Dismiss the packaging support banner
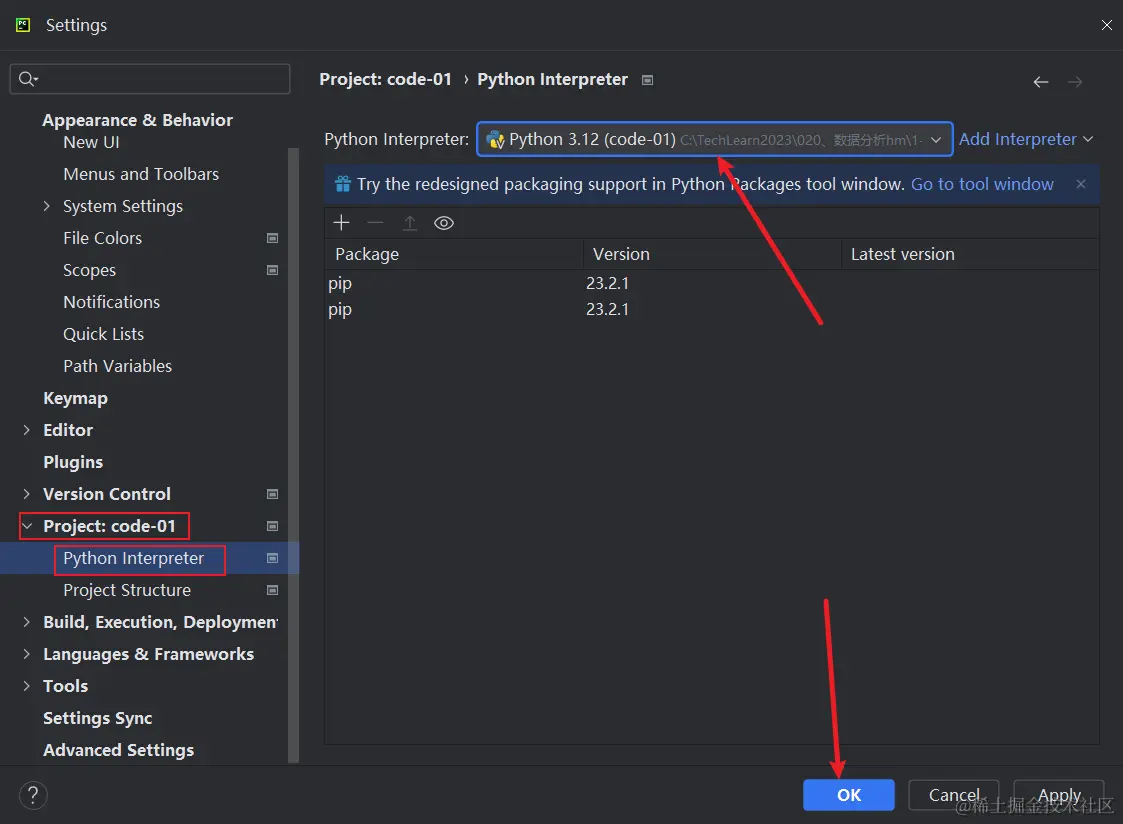 [1081, 184]
